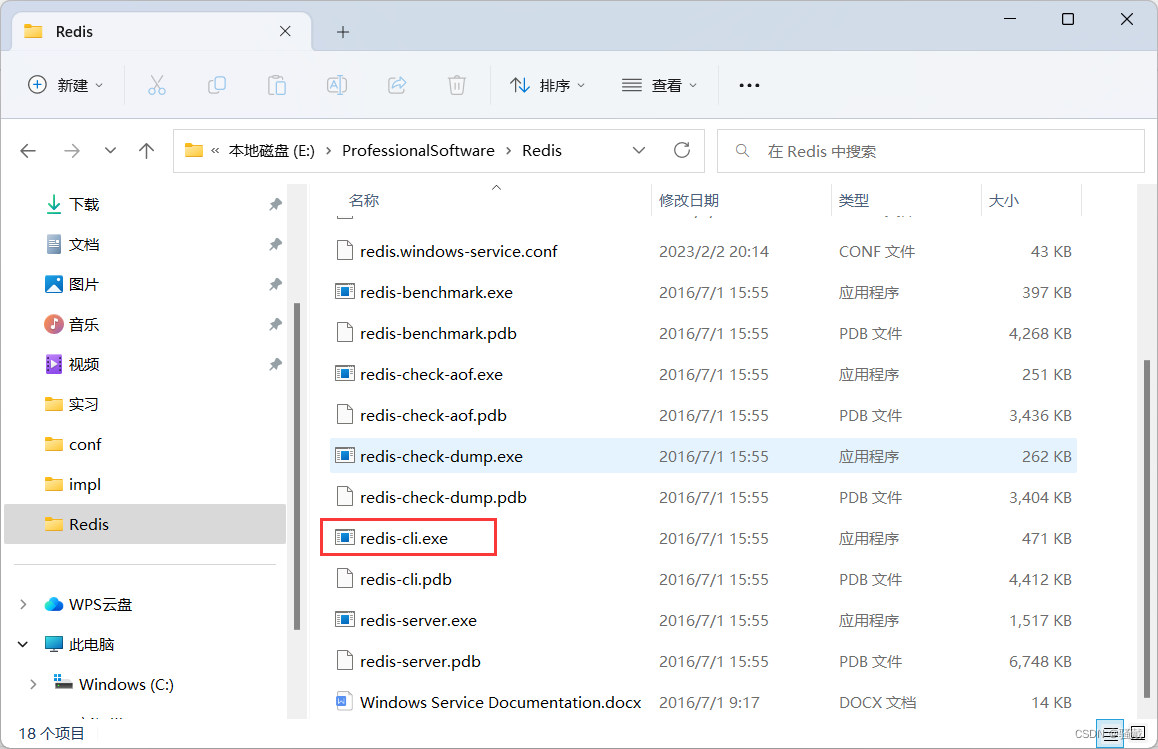Click the Cut scissors icon in toolbar
This screenshot has width=1158, height=749.
pyautogui.click(x=157, y=85)
